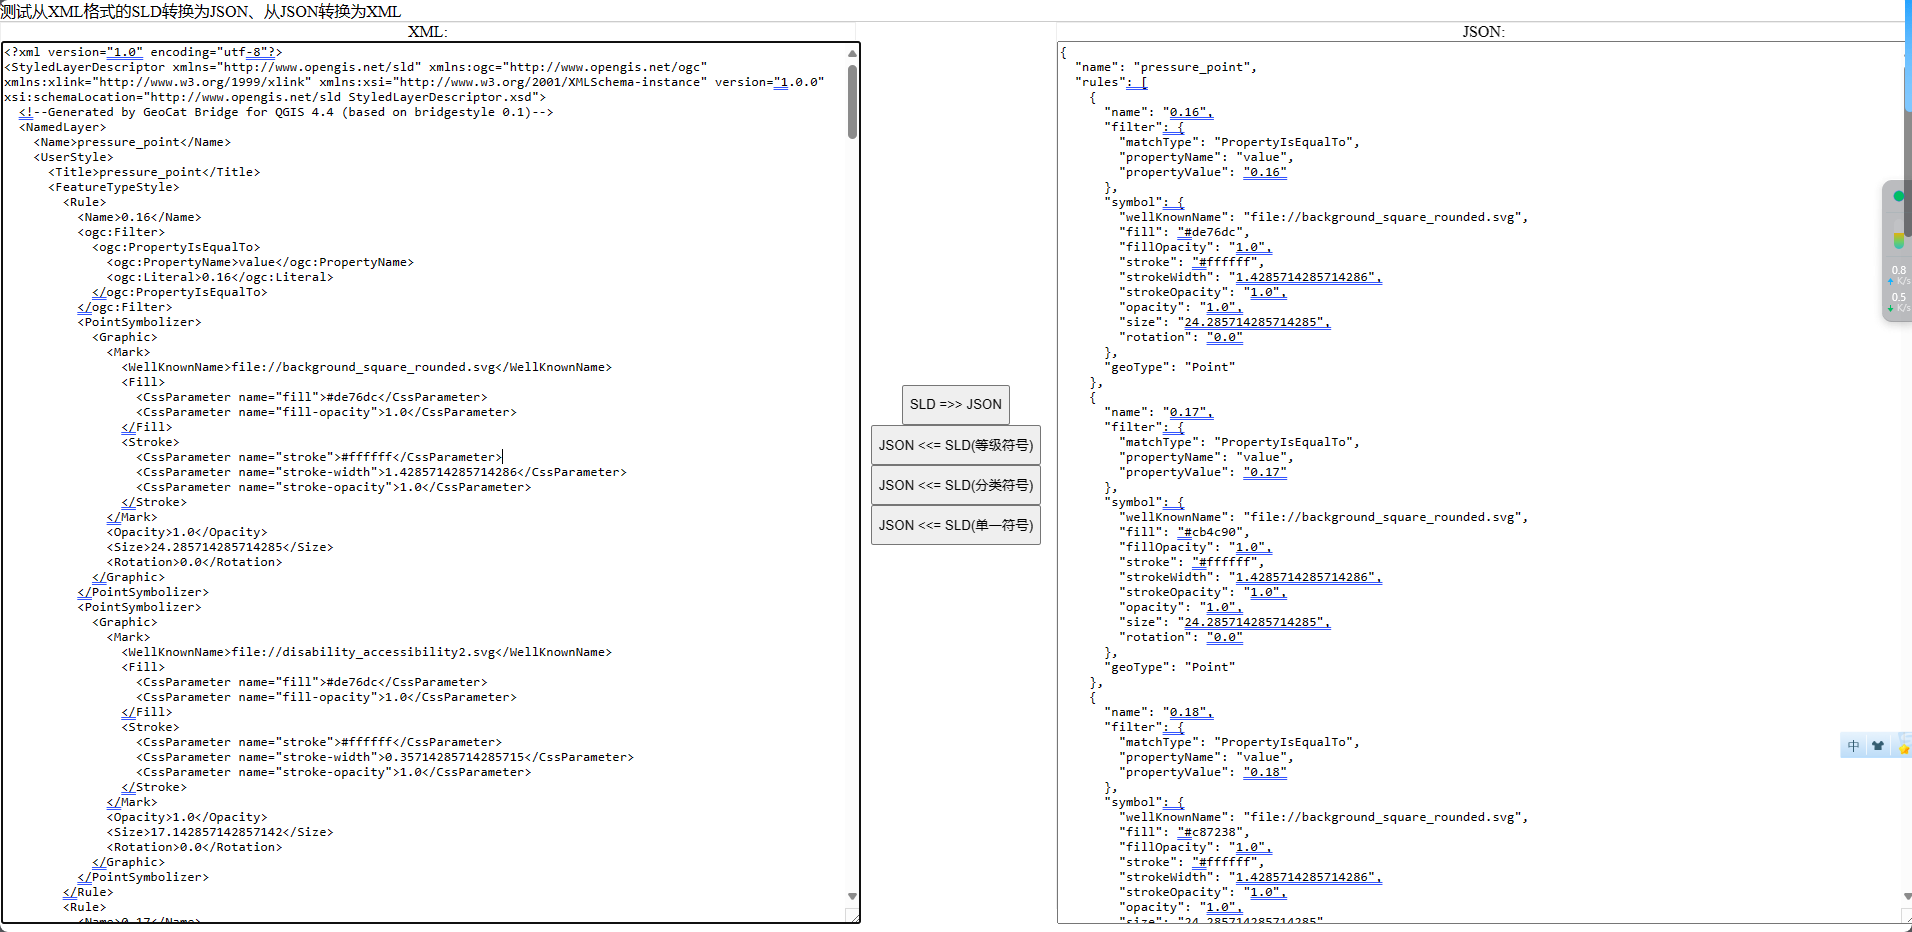The width and height of the screenshot is (1912, 932).
Task: Click the "XML:" label
Action: (428, 32)
